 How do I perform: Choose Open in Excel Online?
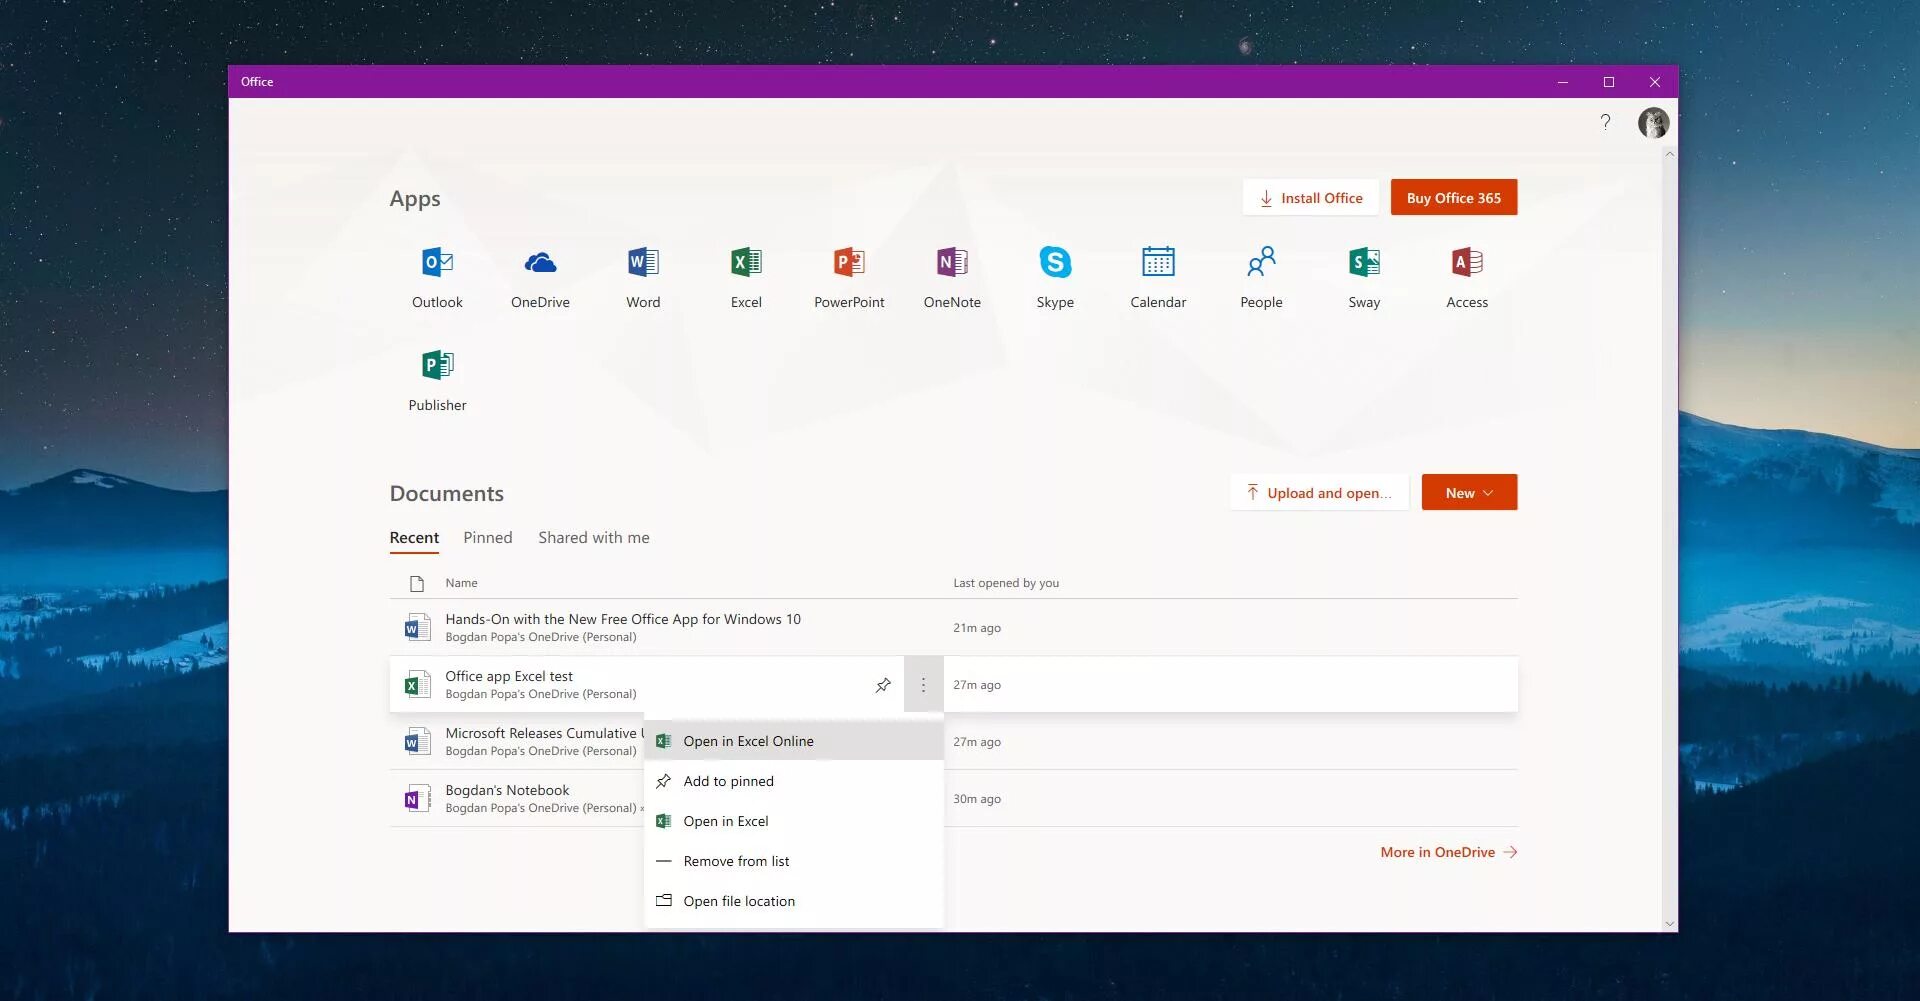(x=794, y=741)
